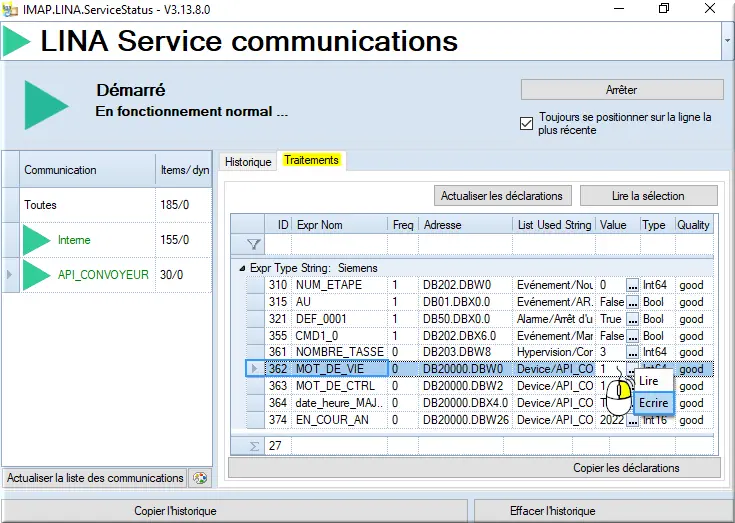Select the Toutes communication row
Screen dimensions: 735x523
[107, 205]
